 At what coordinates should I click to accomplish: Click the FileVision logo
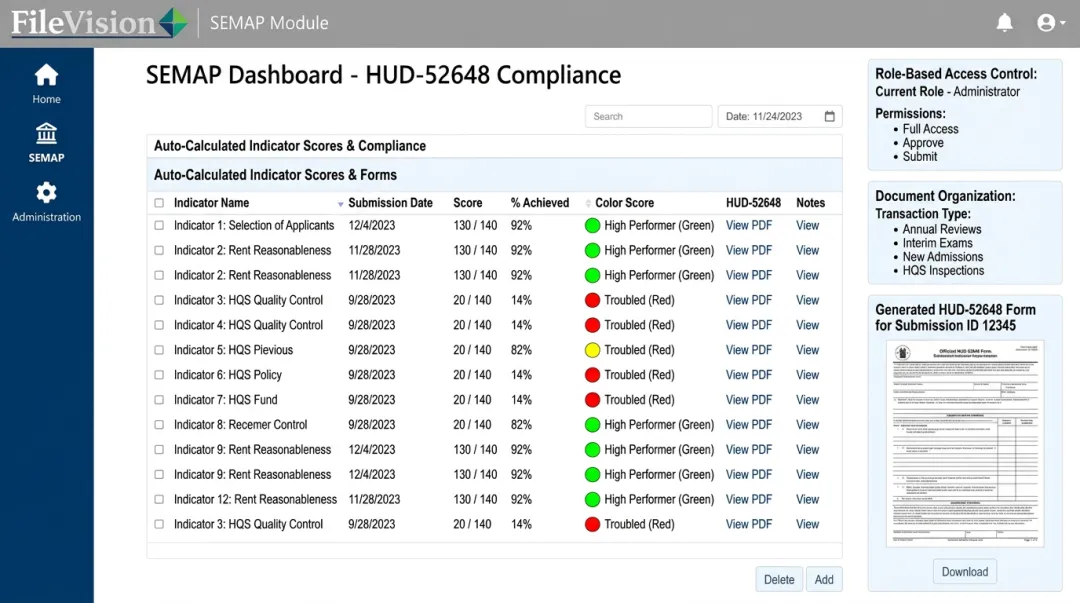tap(98, 22)
